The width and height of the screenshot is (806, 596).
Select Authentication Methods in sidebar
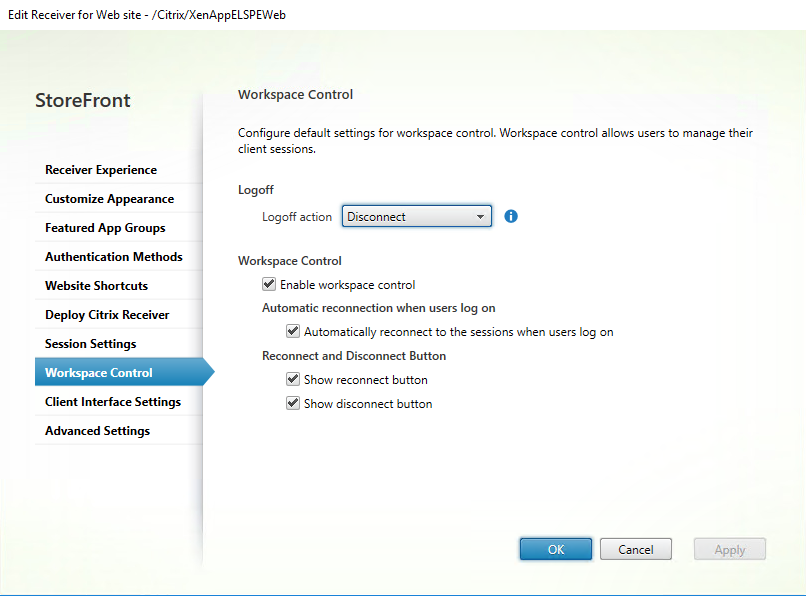tap(113, 257)
